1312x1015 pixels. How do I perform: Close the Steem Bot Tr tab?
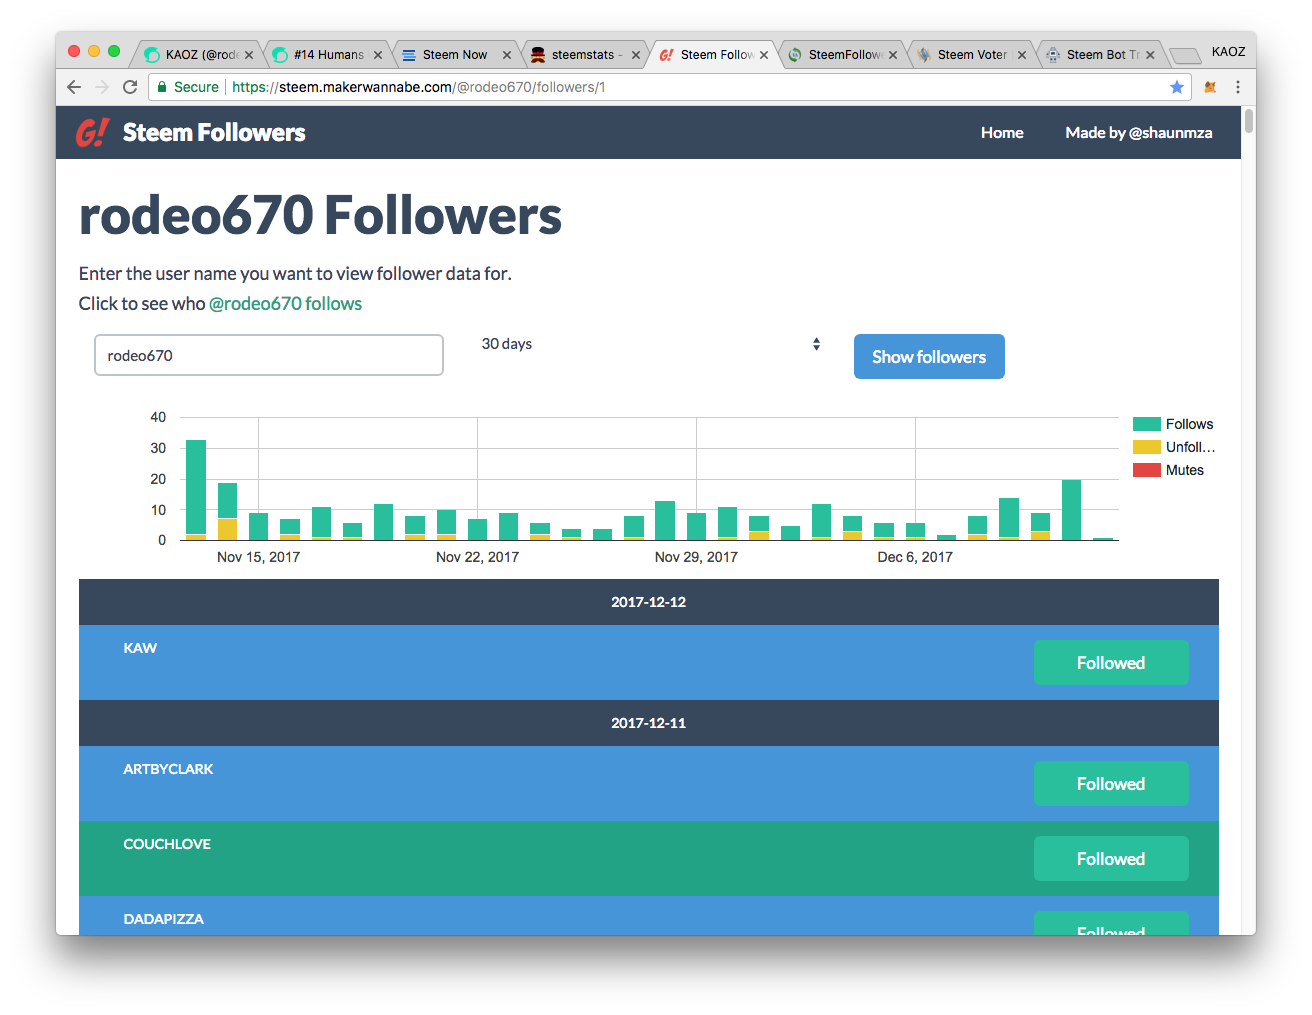point(1150,55)
